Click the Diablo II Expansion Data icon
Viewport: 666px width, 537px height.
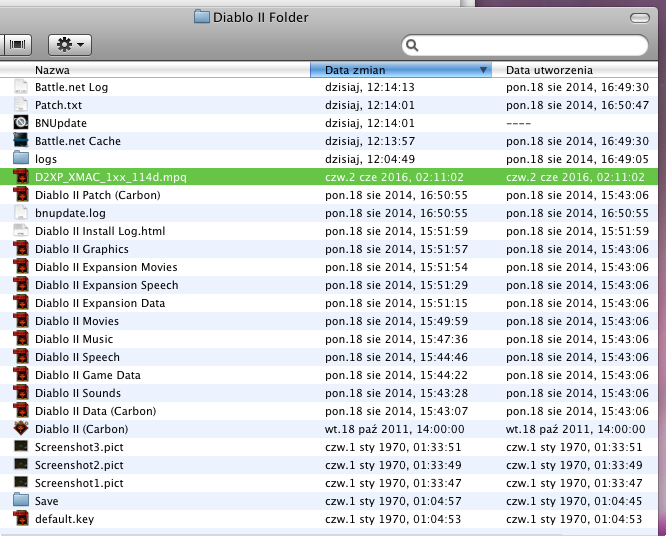[x=21, y=303]
